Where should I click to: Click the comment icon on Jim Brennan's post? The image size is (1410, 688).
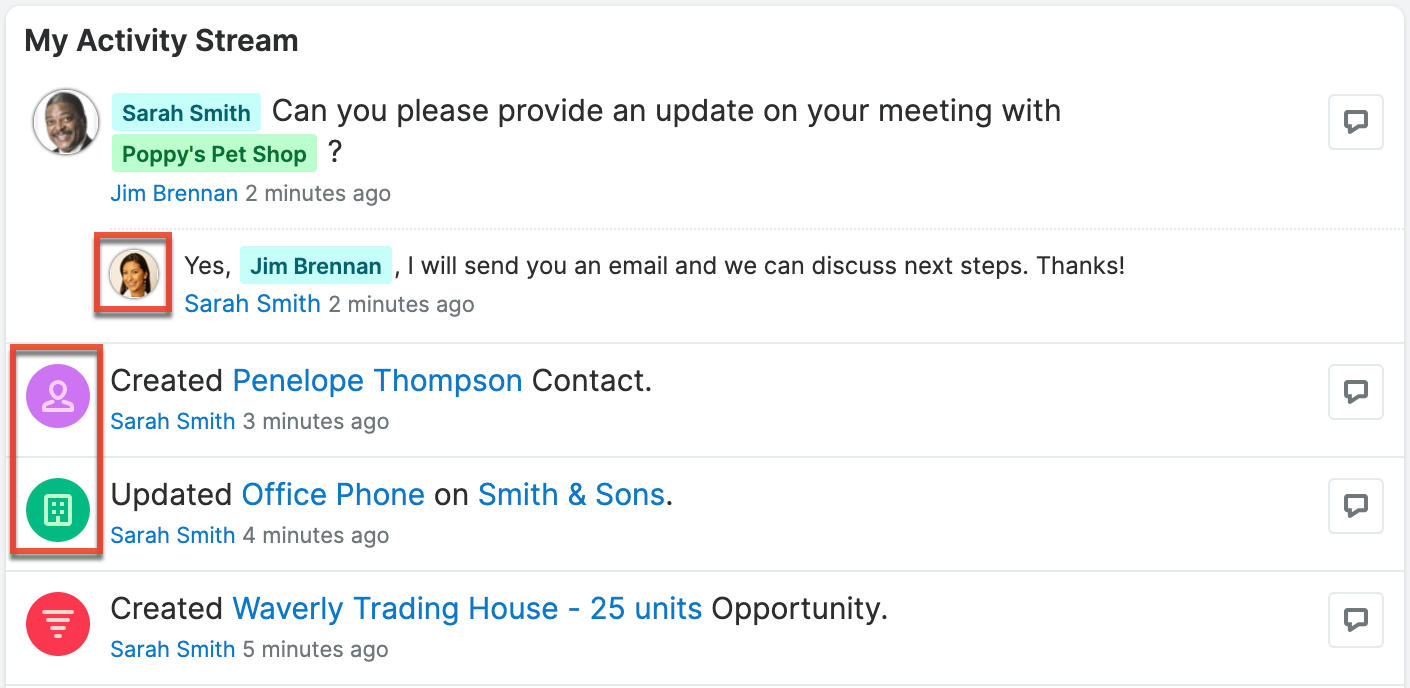click(x=1355, y=123)
